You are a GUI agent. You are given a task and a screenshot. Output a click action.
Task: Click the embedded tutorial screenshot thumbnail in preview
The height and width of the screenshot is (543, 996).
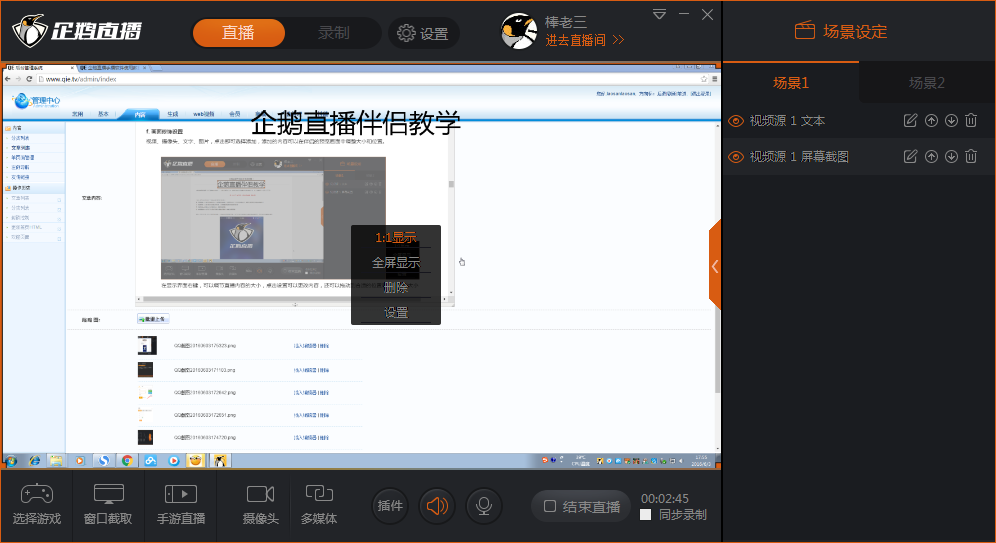click(x=273, y=218)
